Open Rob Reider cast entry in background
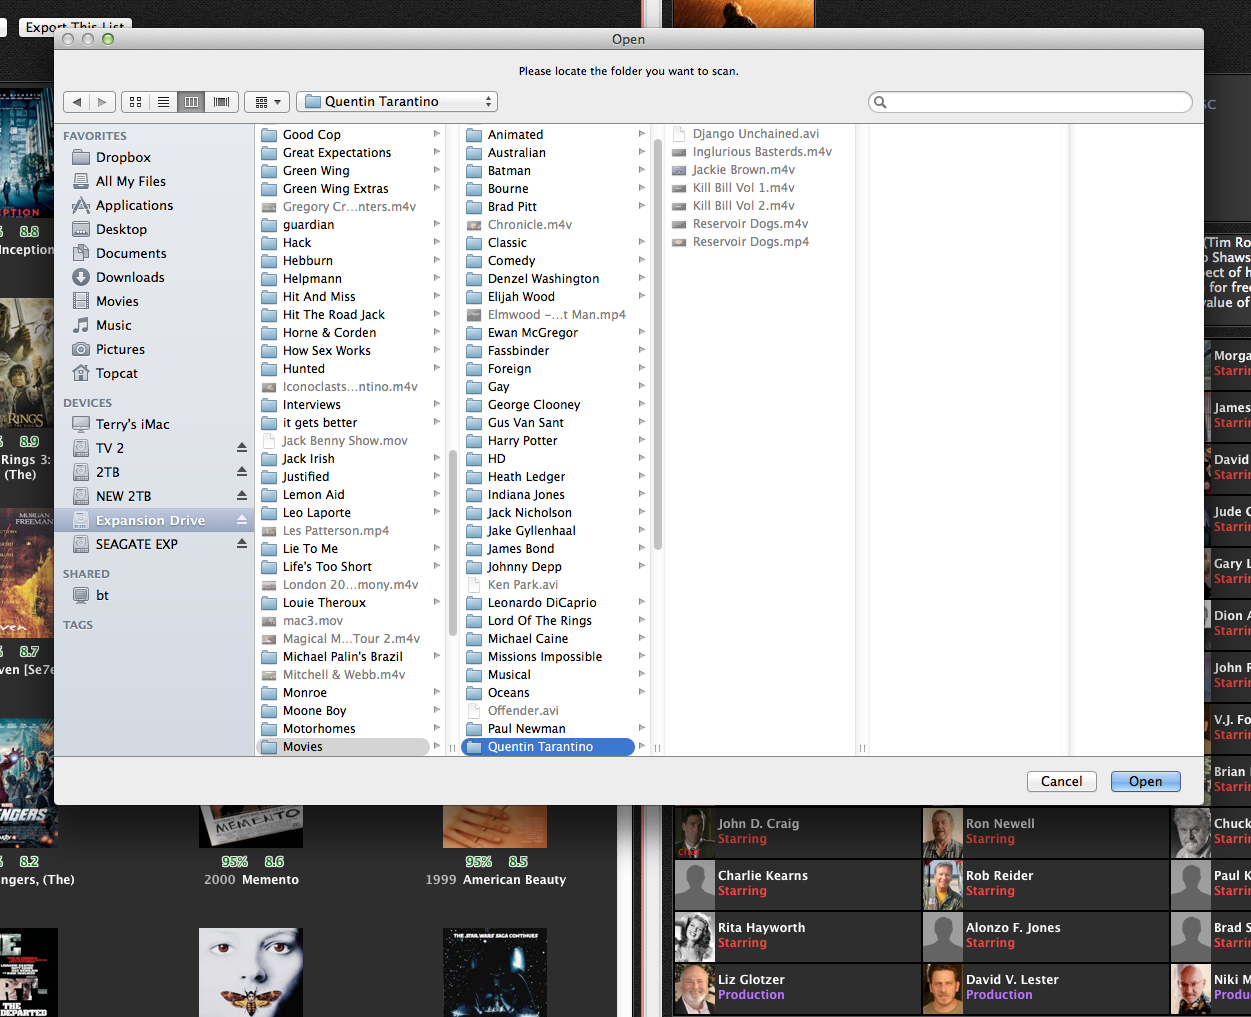Screen dimensions: 1251x1017 (x=1045, y=885)
